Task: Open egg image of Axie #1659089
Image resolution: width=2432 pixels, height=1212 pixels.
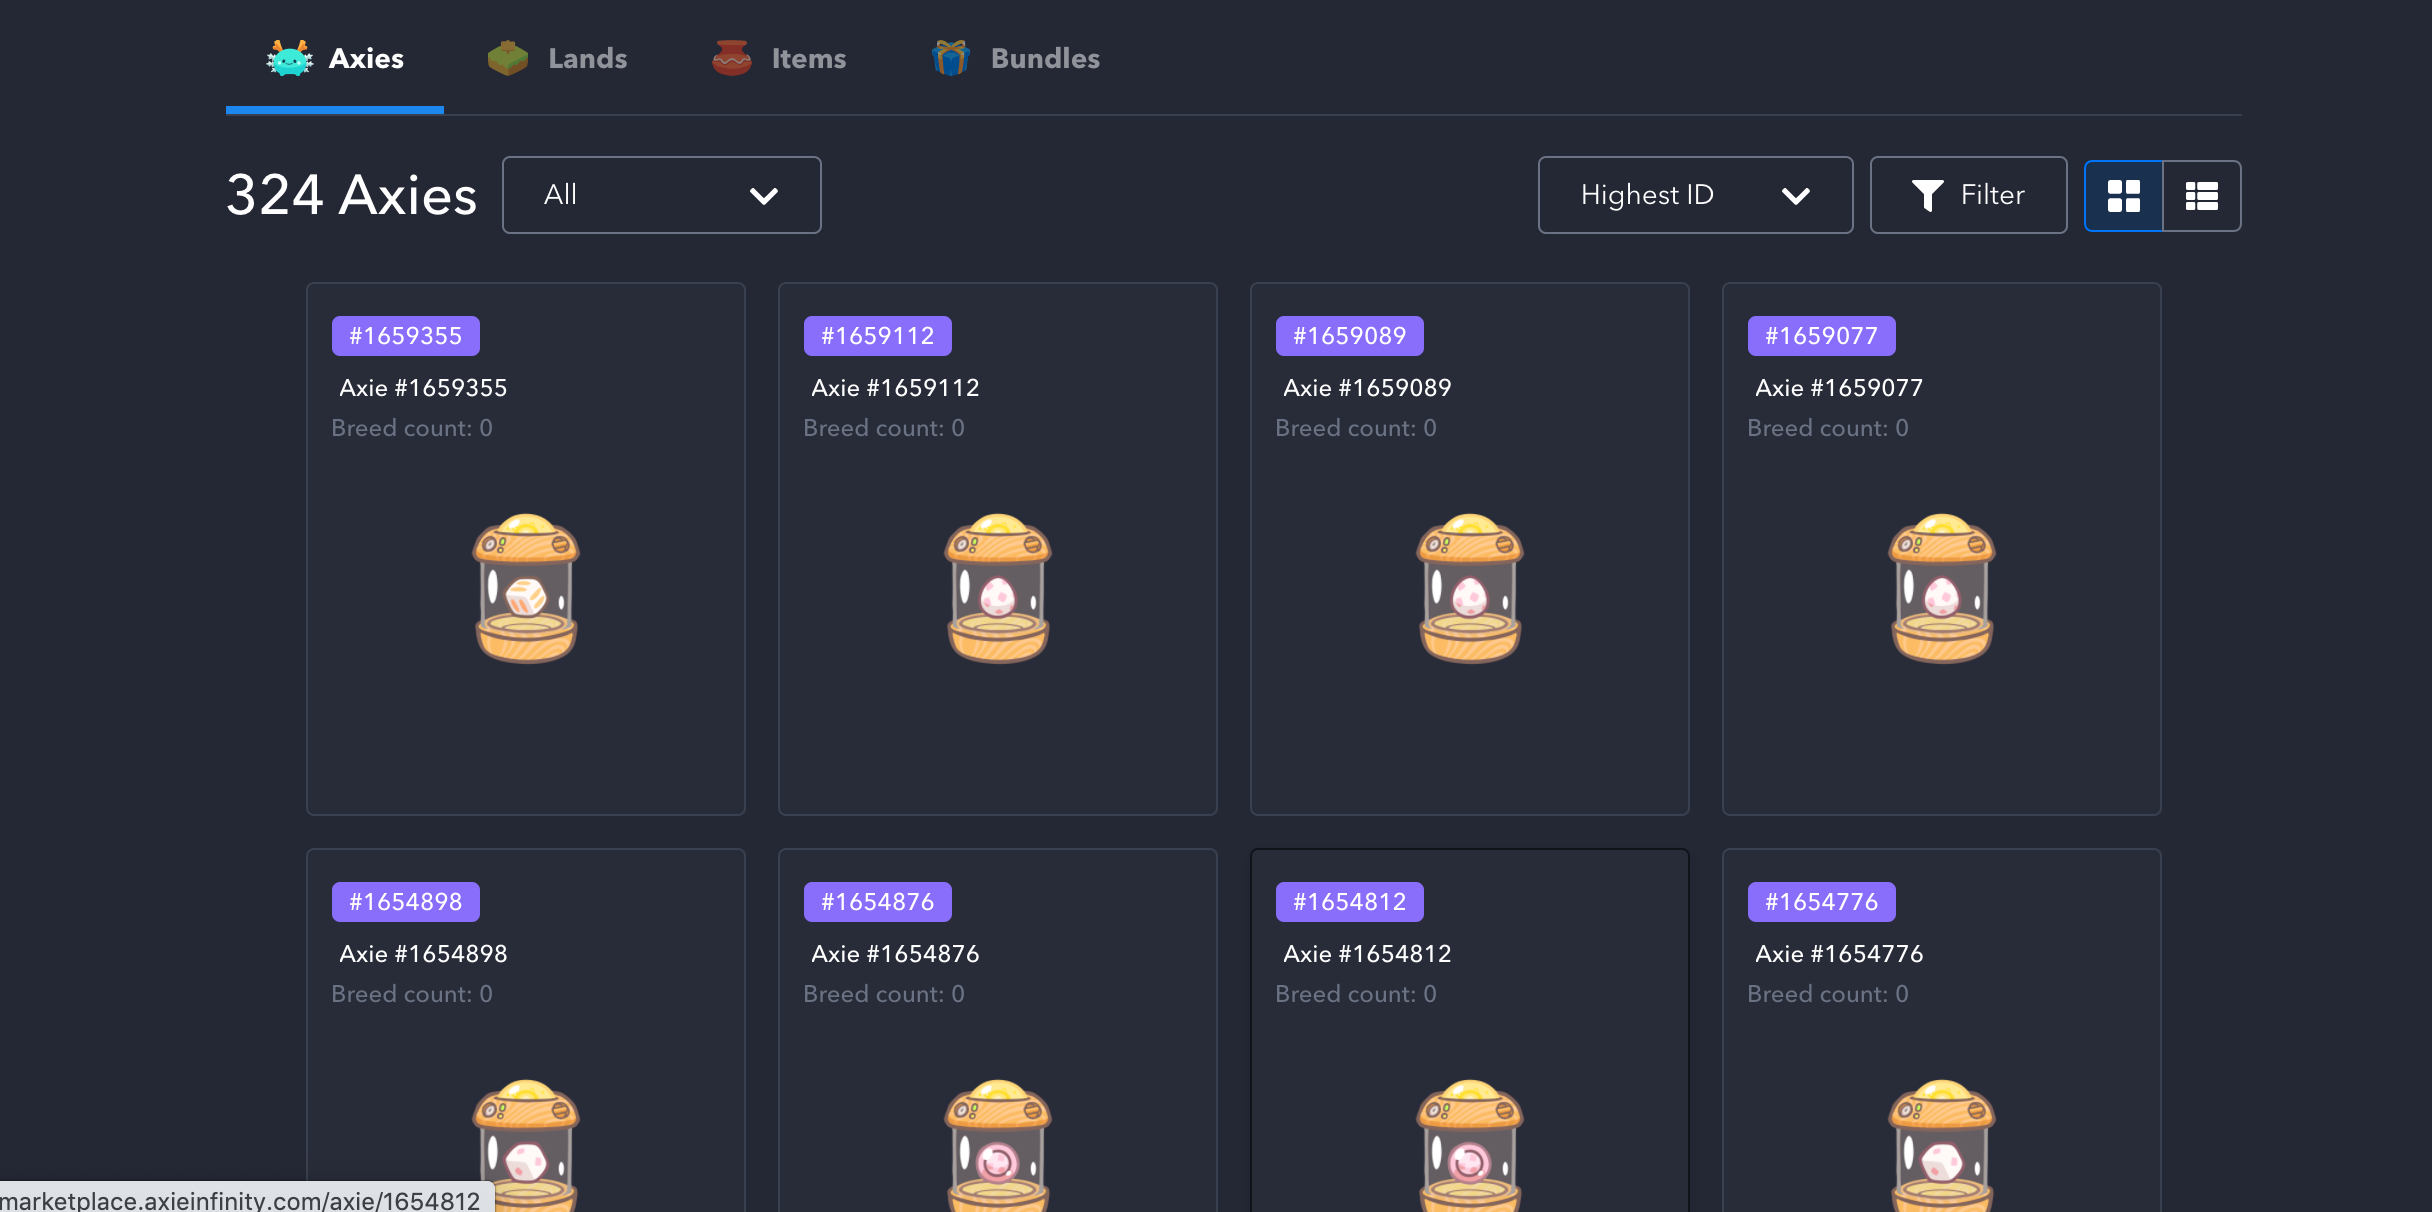Action: [1470, 588]
